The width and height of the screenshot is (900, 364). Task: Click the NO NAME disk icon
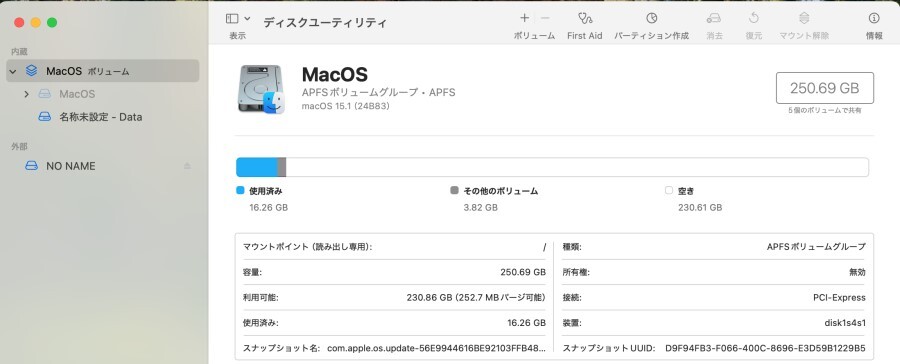tap(32, 166)
